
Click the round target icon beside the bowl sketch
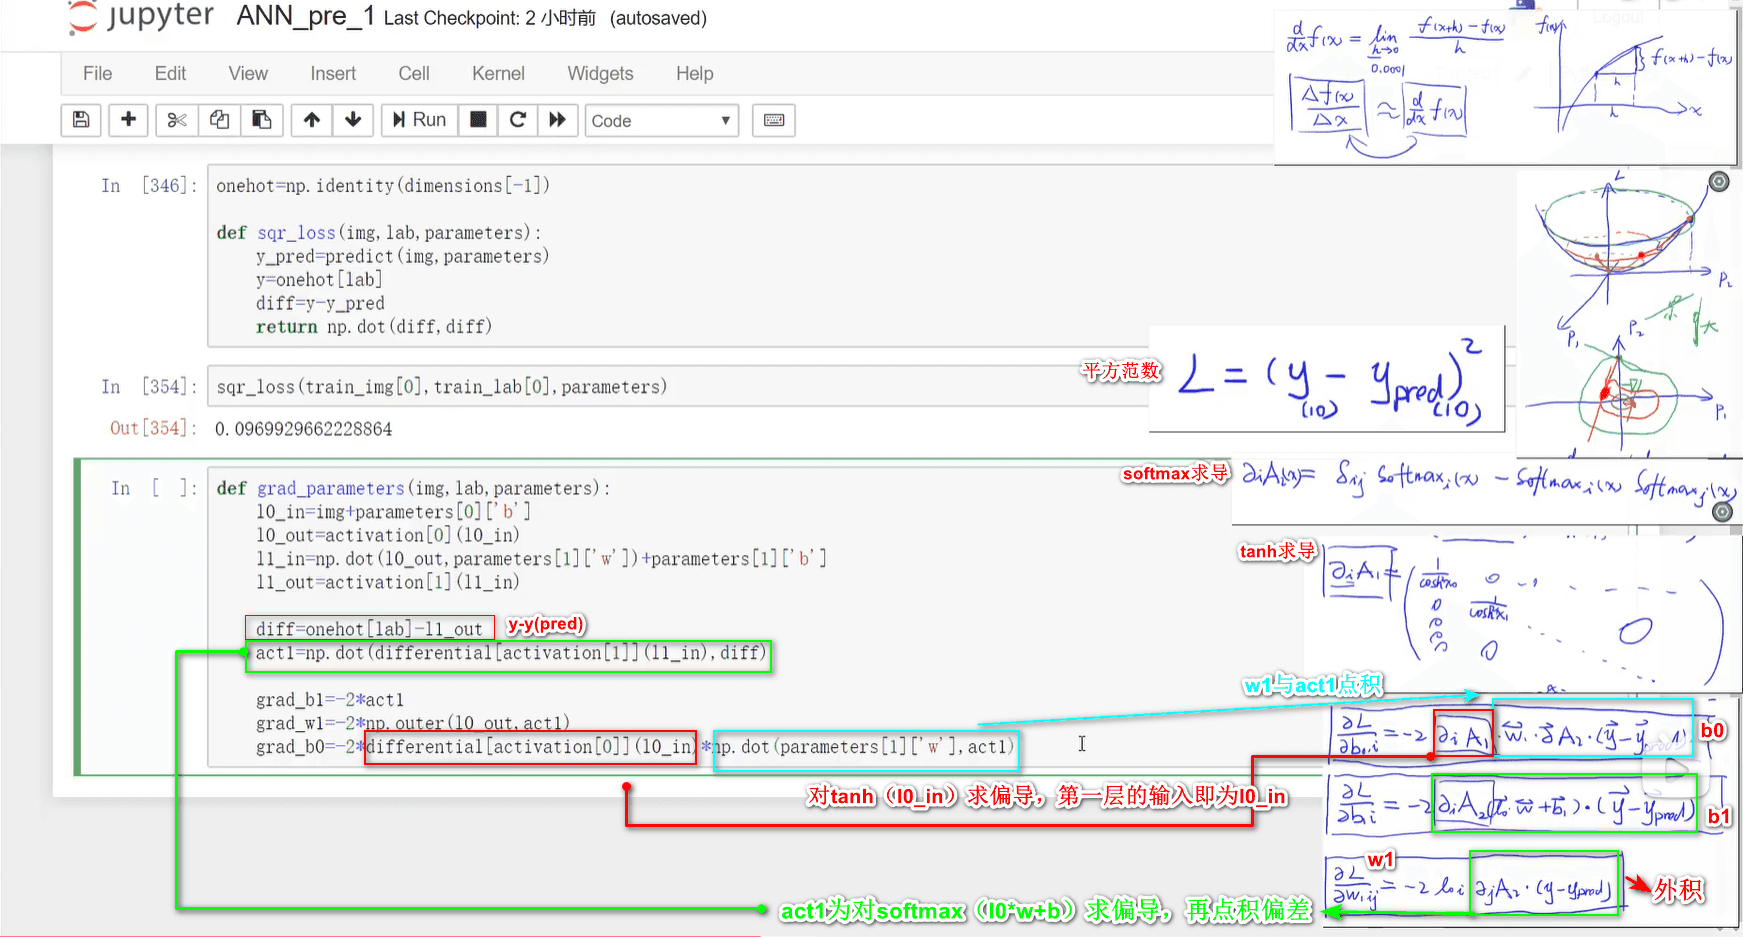point(1719,181)
